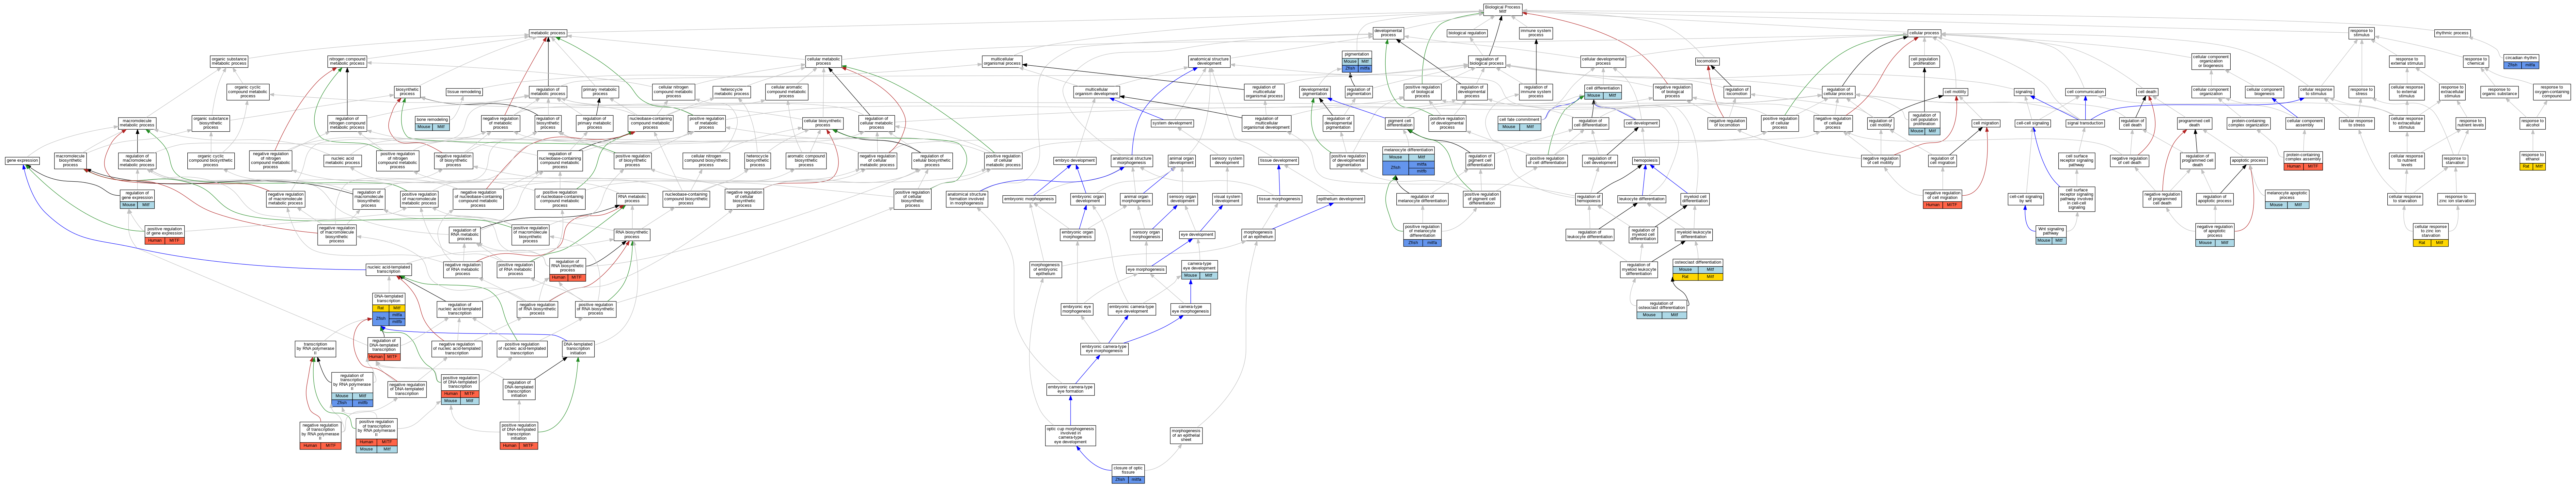Select the 'sensory organ development' node
The image size is (2576, 487).
(1183, 199)
